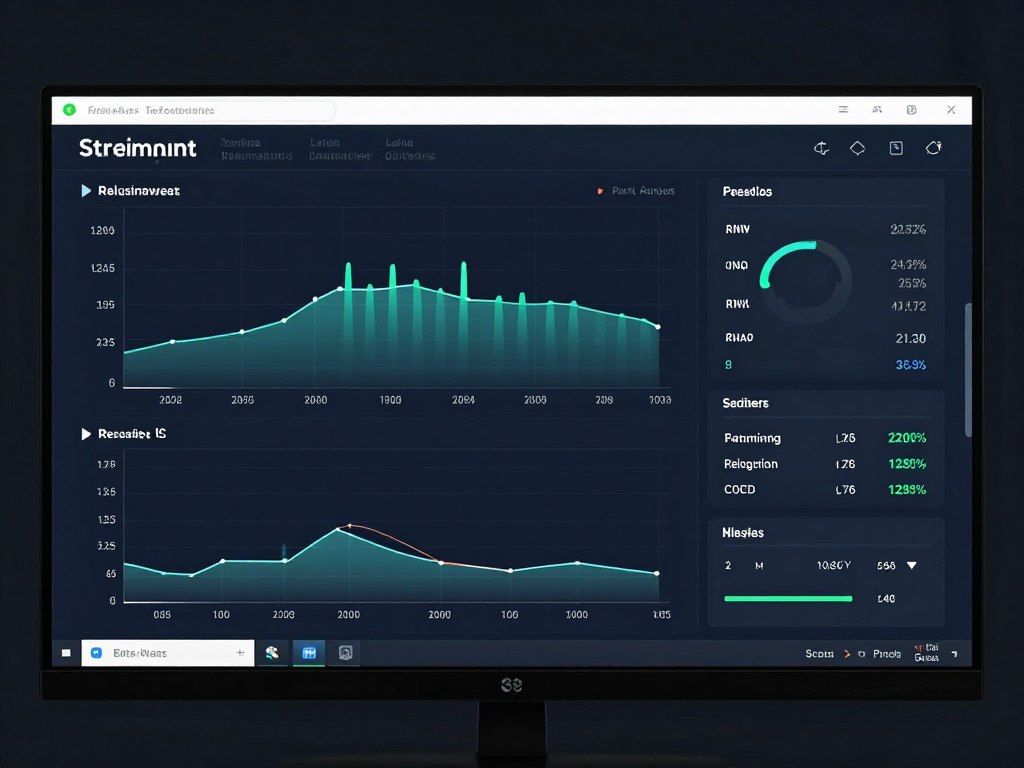This screenshot has height=768, width=1024.
Task: Click the Pinola button in the taskbar
Action: [887, 654]
